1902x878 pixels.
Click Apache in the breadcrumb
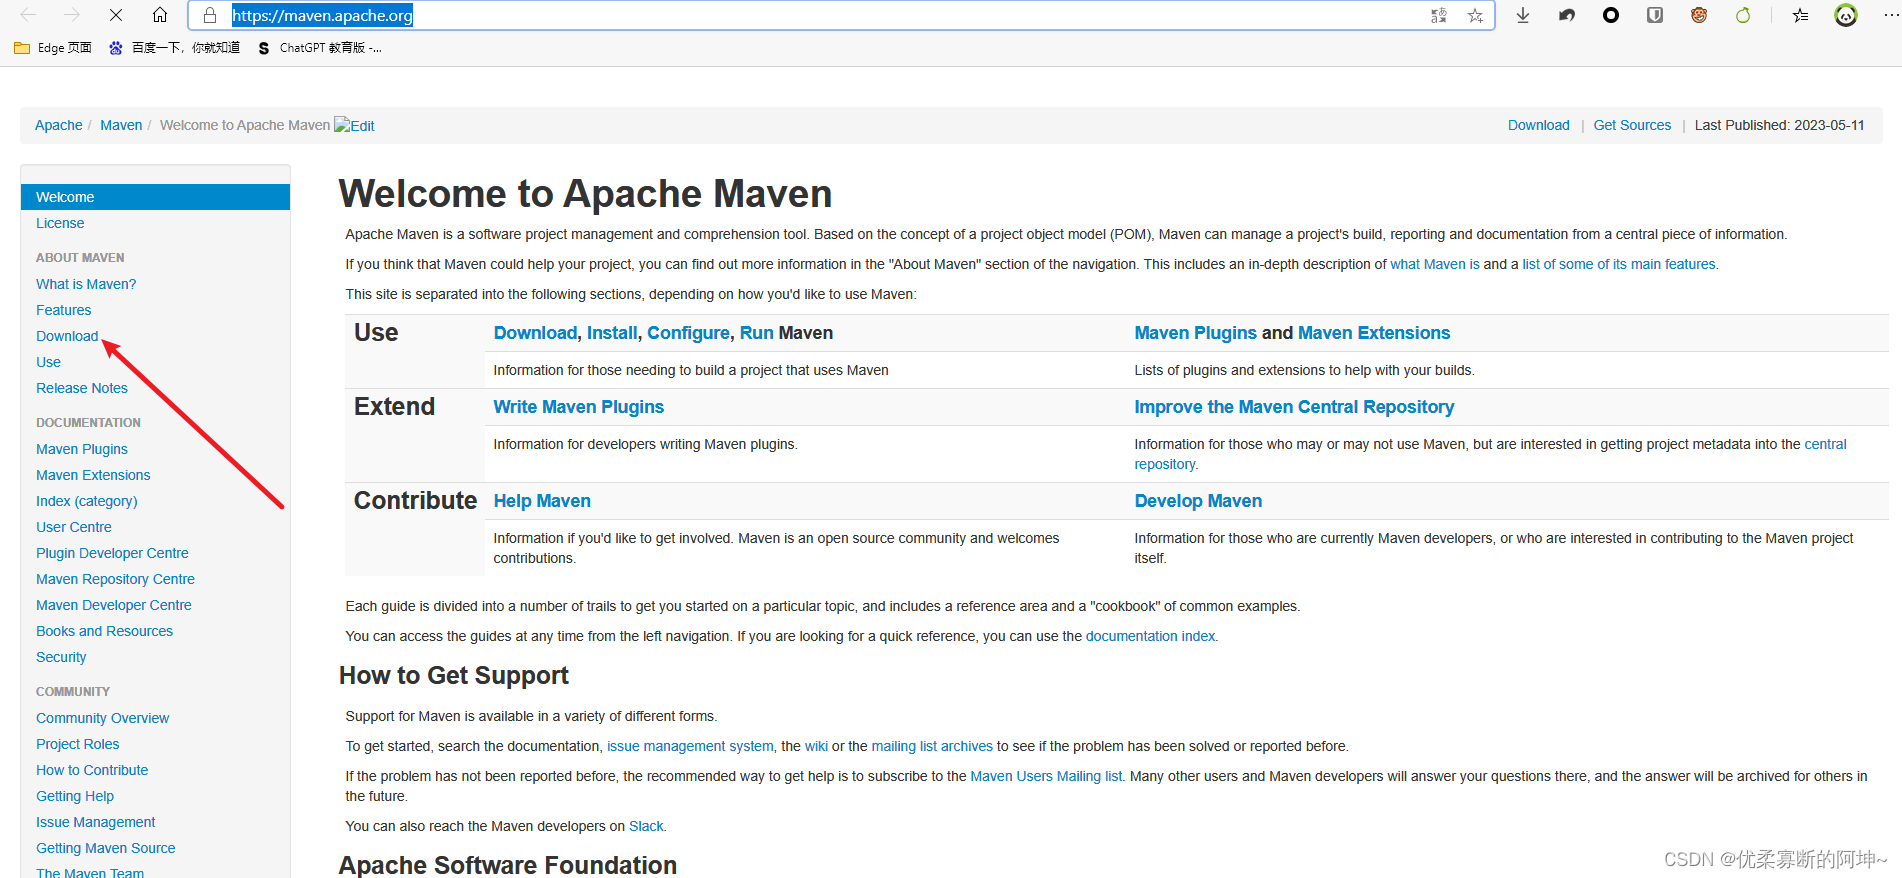point(59,125)
